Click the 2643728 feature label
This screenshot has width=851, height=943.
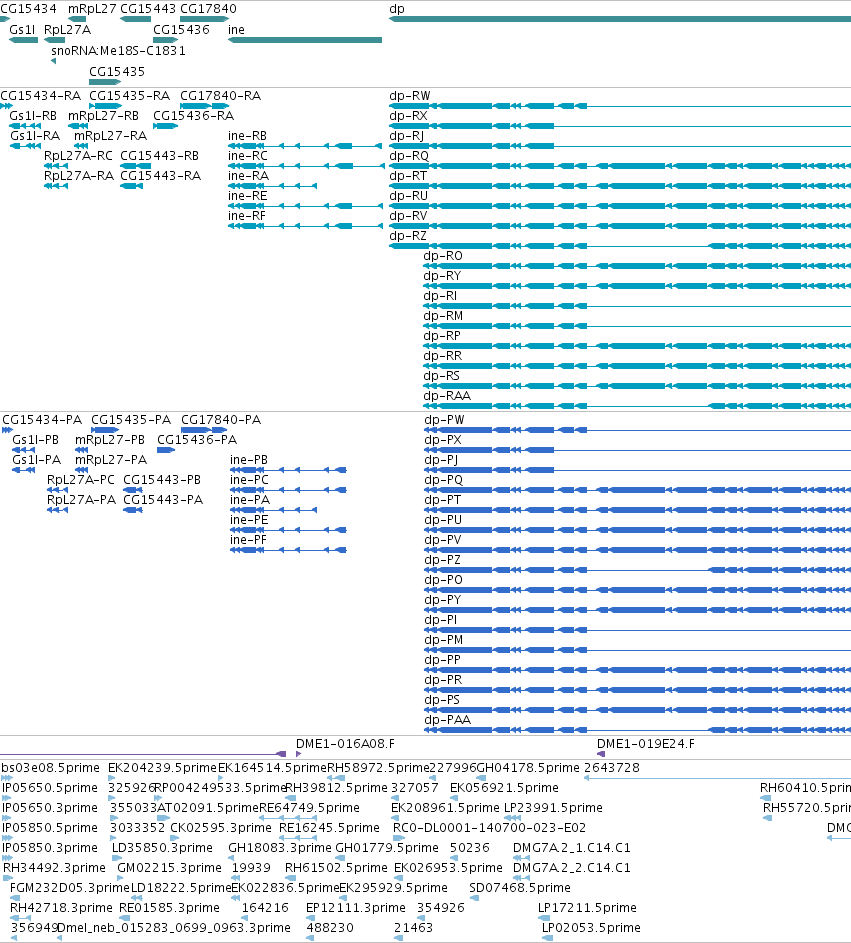612,768
